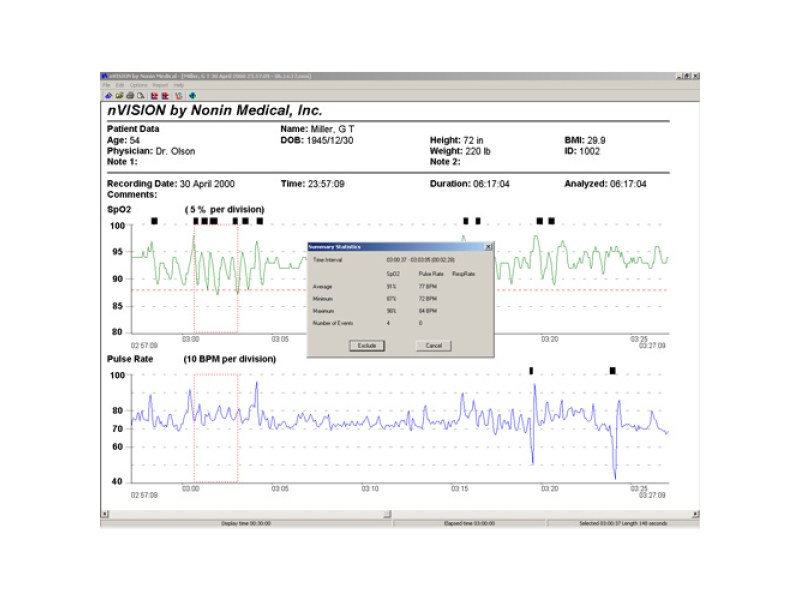Click the DOB value '1945/12/30'
Image resolution: width=800 pixels, height=600 pixels.
pos(330,140)
